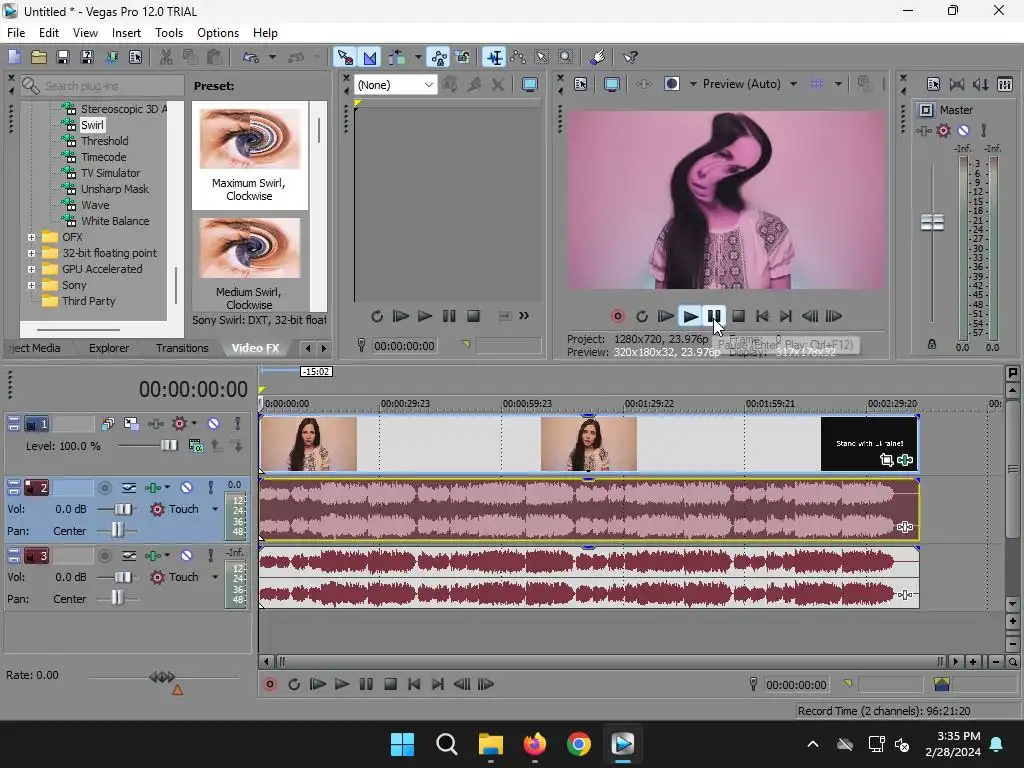
Task: Mute audio track 2
Action: click(x=186, y=488)
